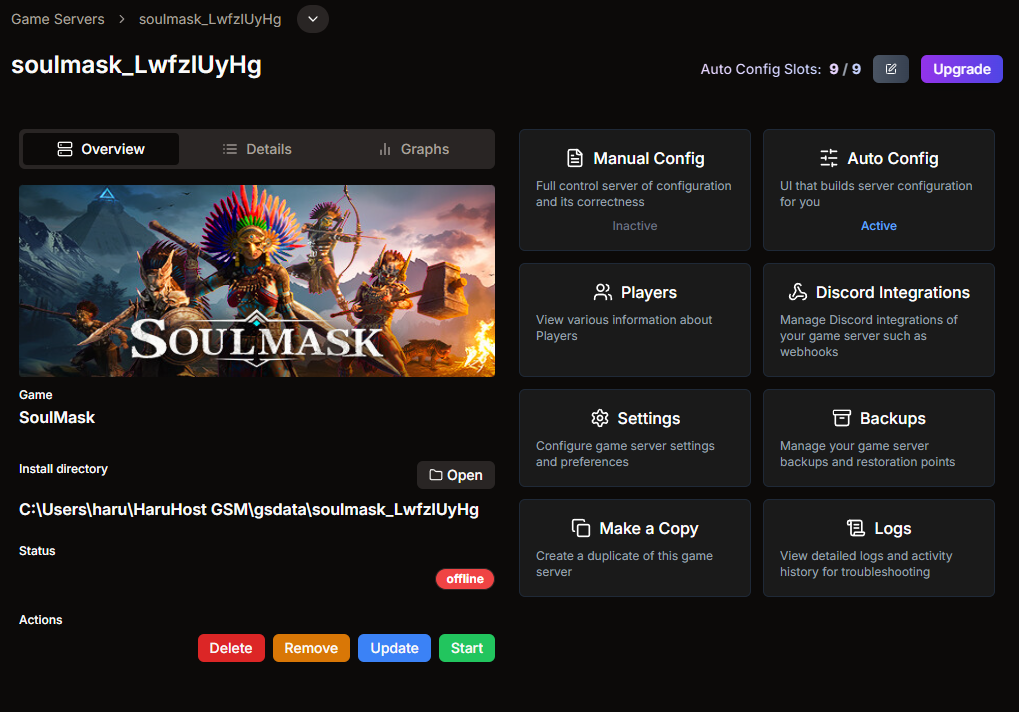Click the red offline status badge
The width and height of the screenshot is (1019, 712).
465,579
